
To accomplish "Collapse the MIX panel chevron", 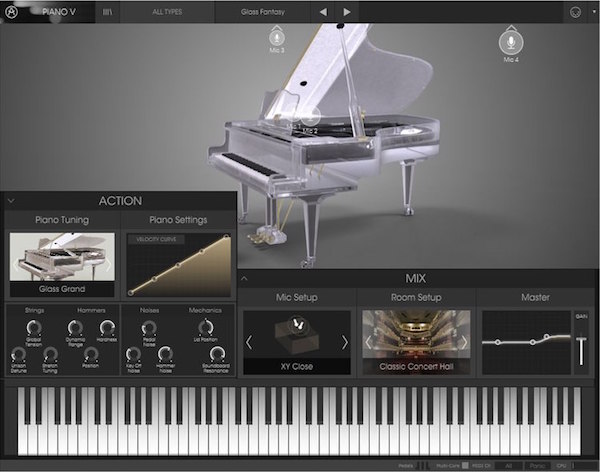I will pos(244,278).
